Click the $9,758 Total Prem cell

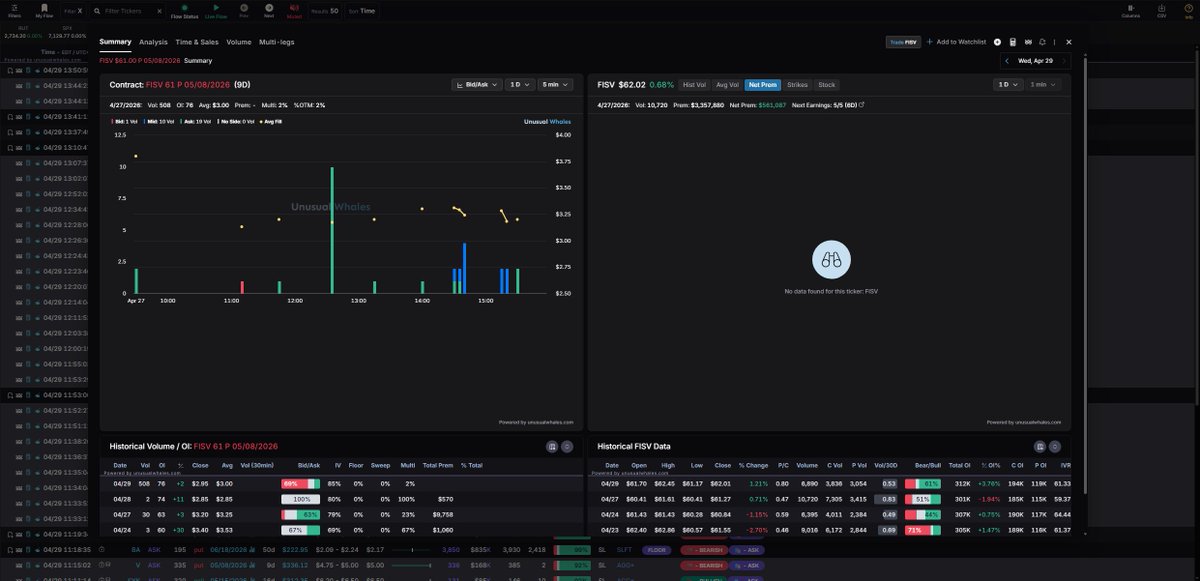442,514
